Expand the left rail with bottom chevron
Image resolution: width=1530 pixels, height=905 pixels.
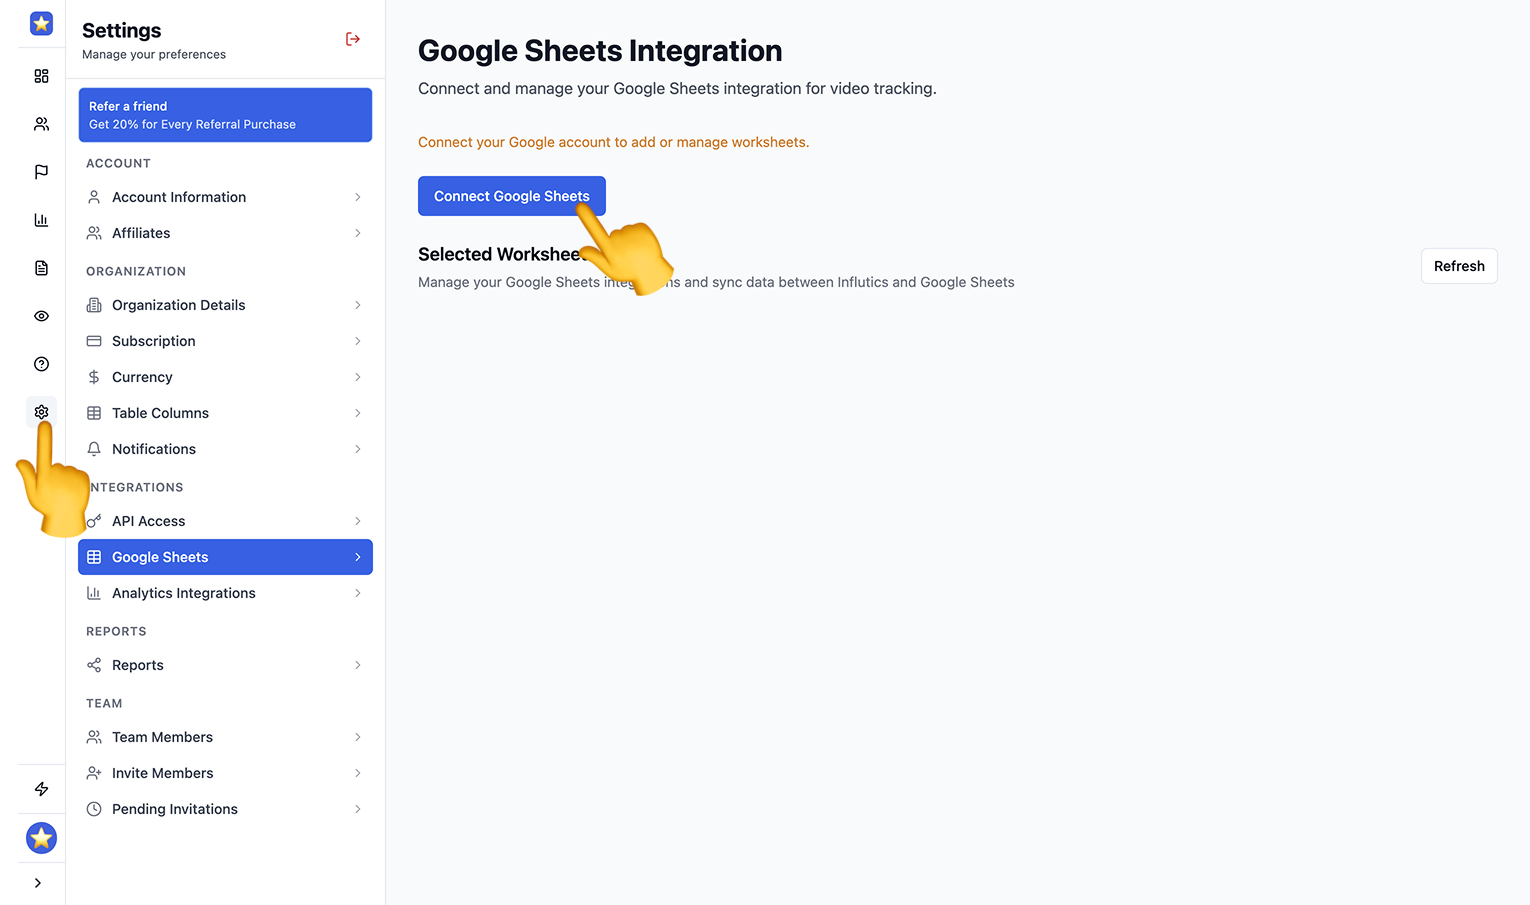coord(38,883)
